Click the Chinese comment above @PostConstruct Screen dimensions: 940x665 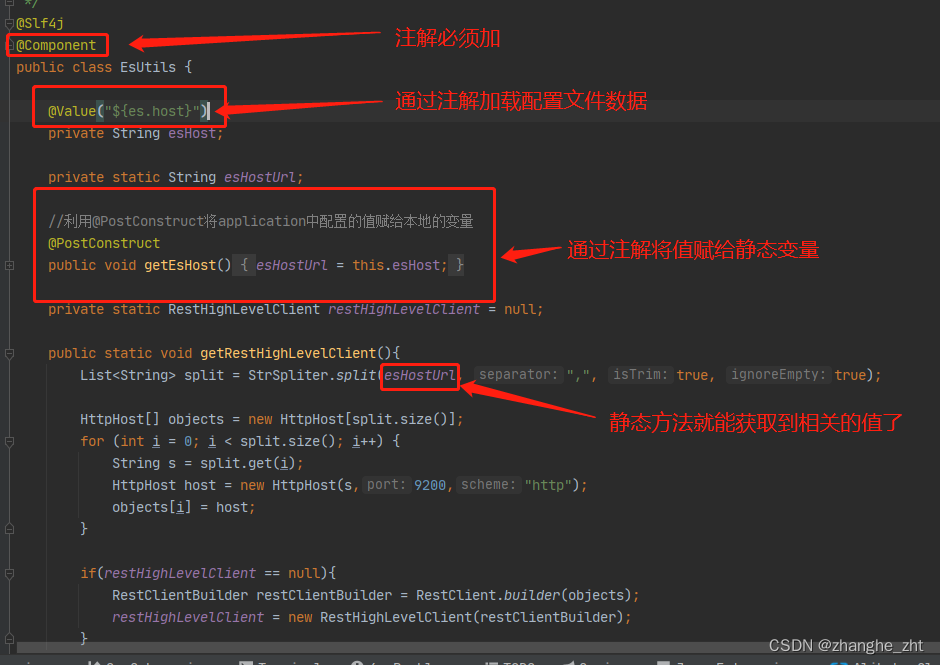261,221
